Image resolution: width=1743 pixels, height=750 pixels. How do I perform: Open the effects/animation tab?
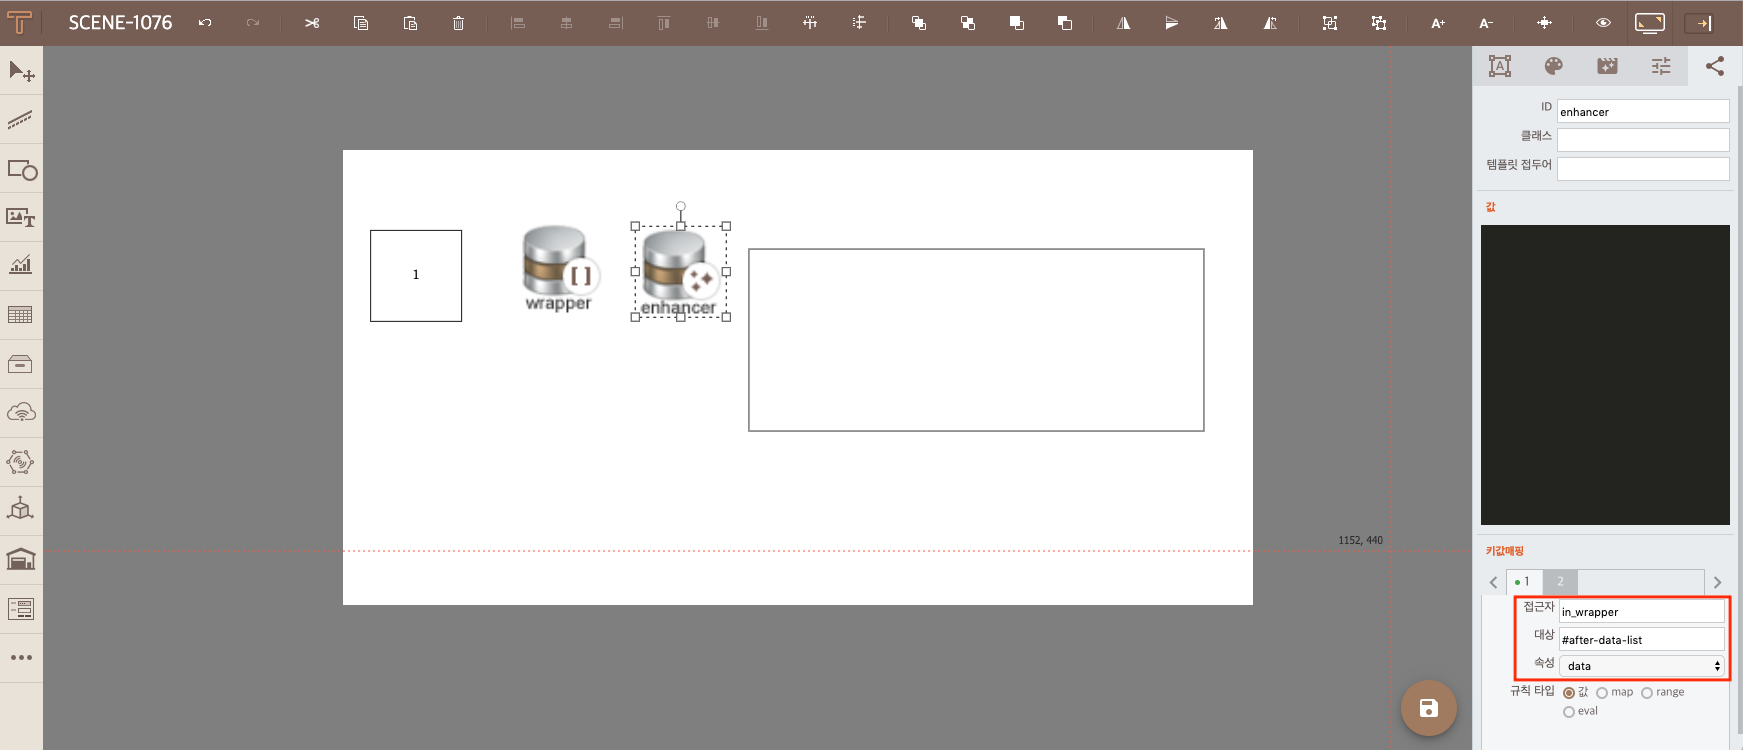[x=1607, y=66]
